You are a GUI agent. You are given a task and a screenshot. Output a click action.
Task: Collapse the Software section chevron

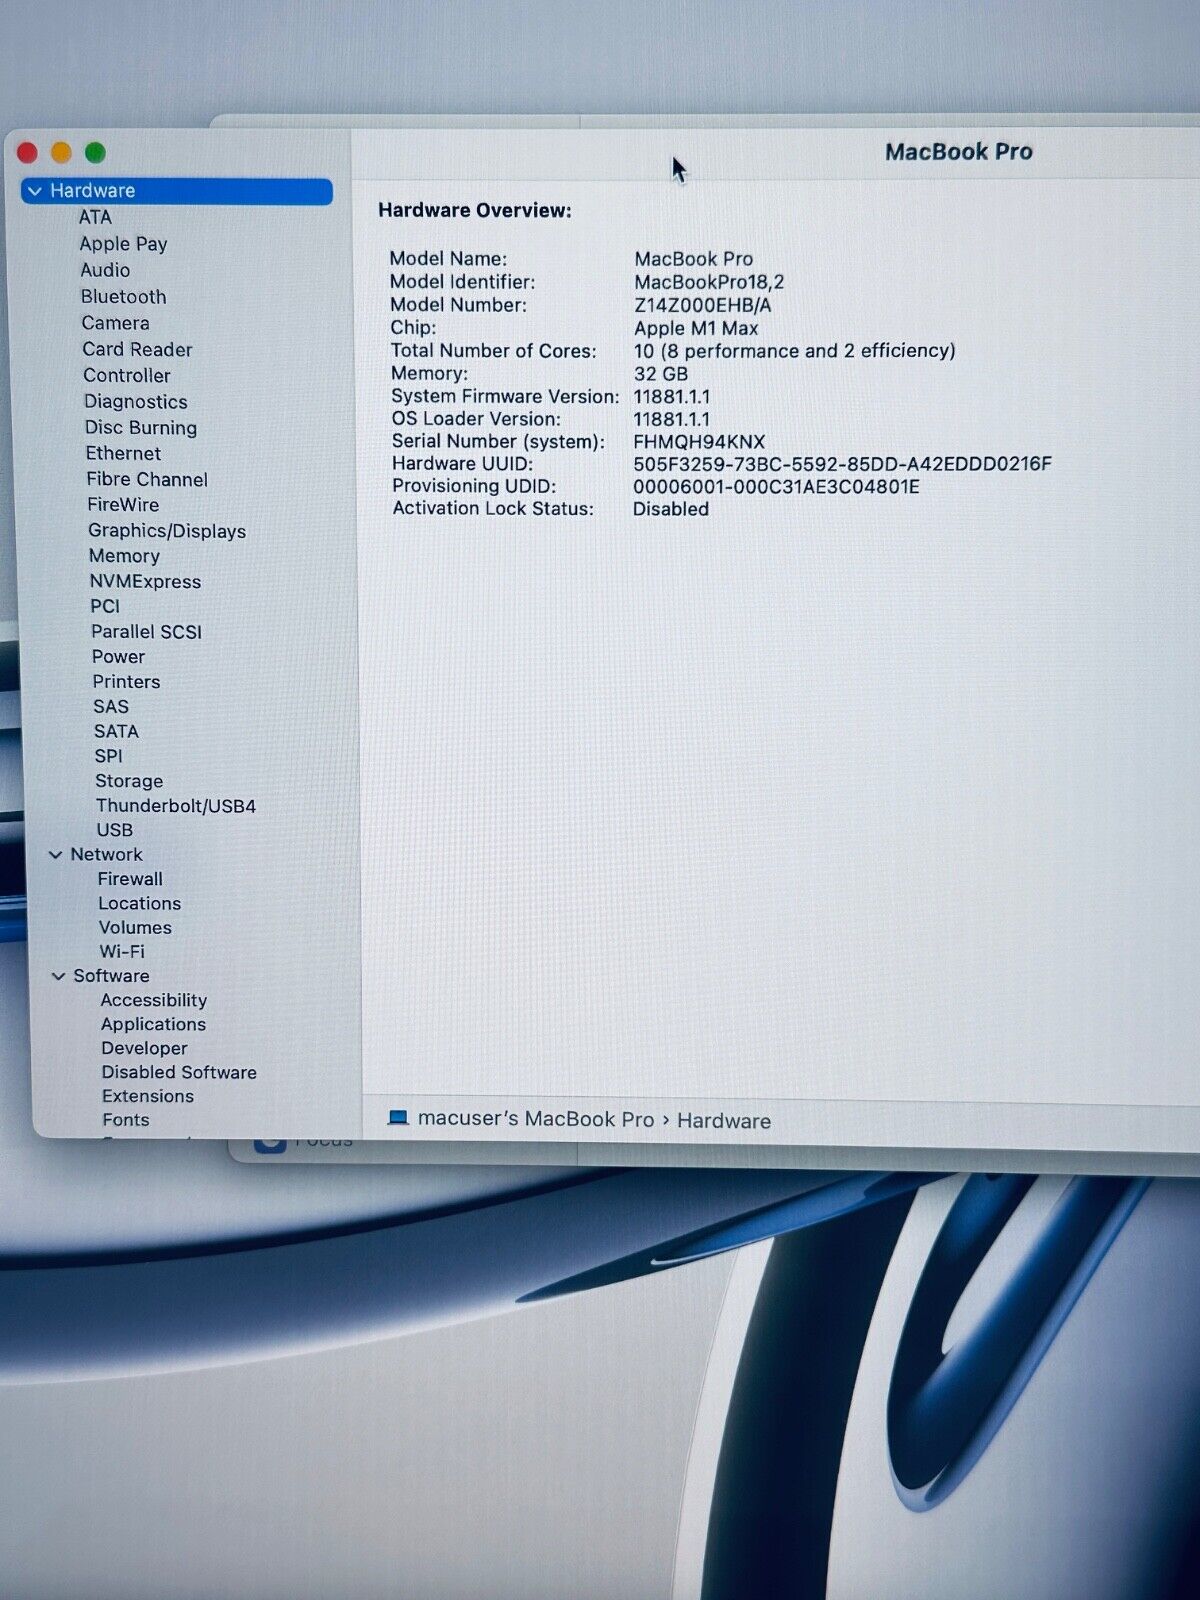(59, 976)
